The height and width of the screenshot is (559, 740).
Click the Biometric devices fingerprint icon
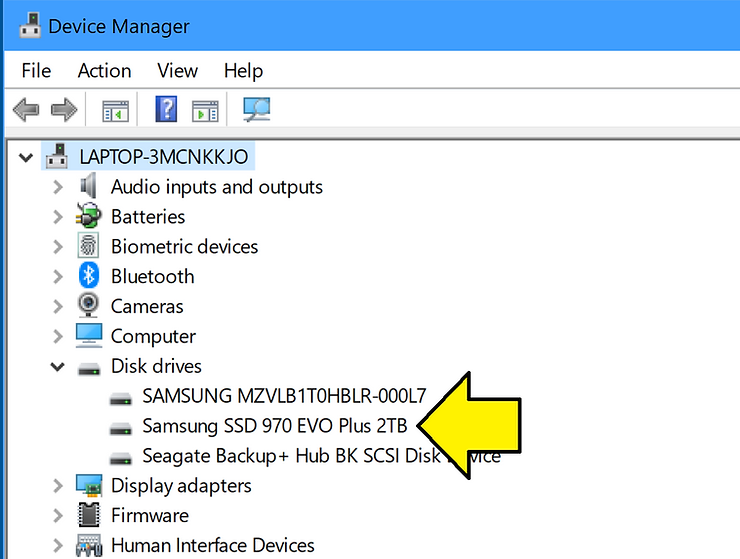tap(88, 246)
